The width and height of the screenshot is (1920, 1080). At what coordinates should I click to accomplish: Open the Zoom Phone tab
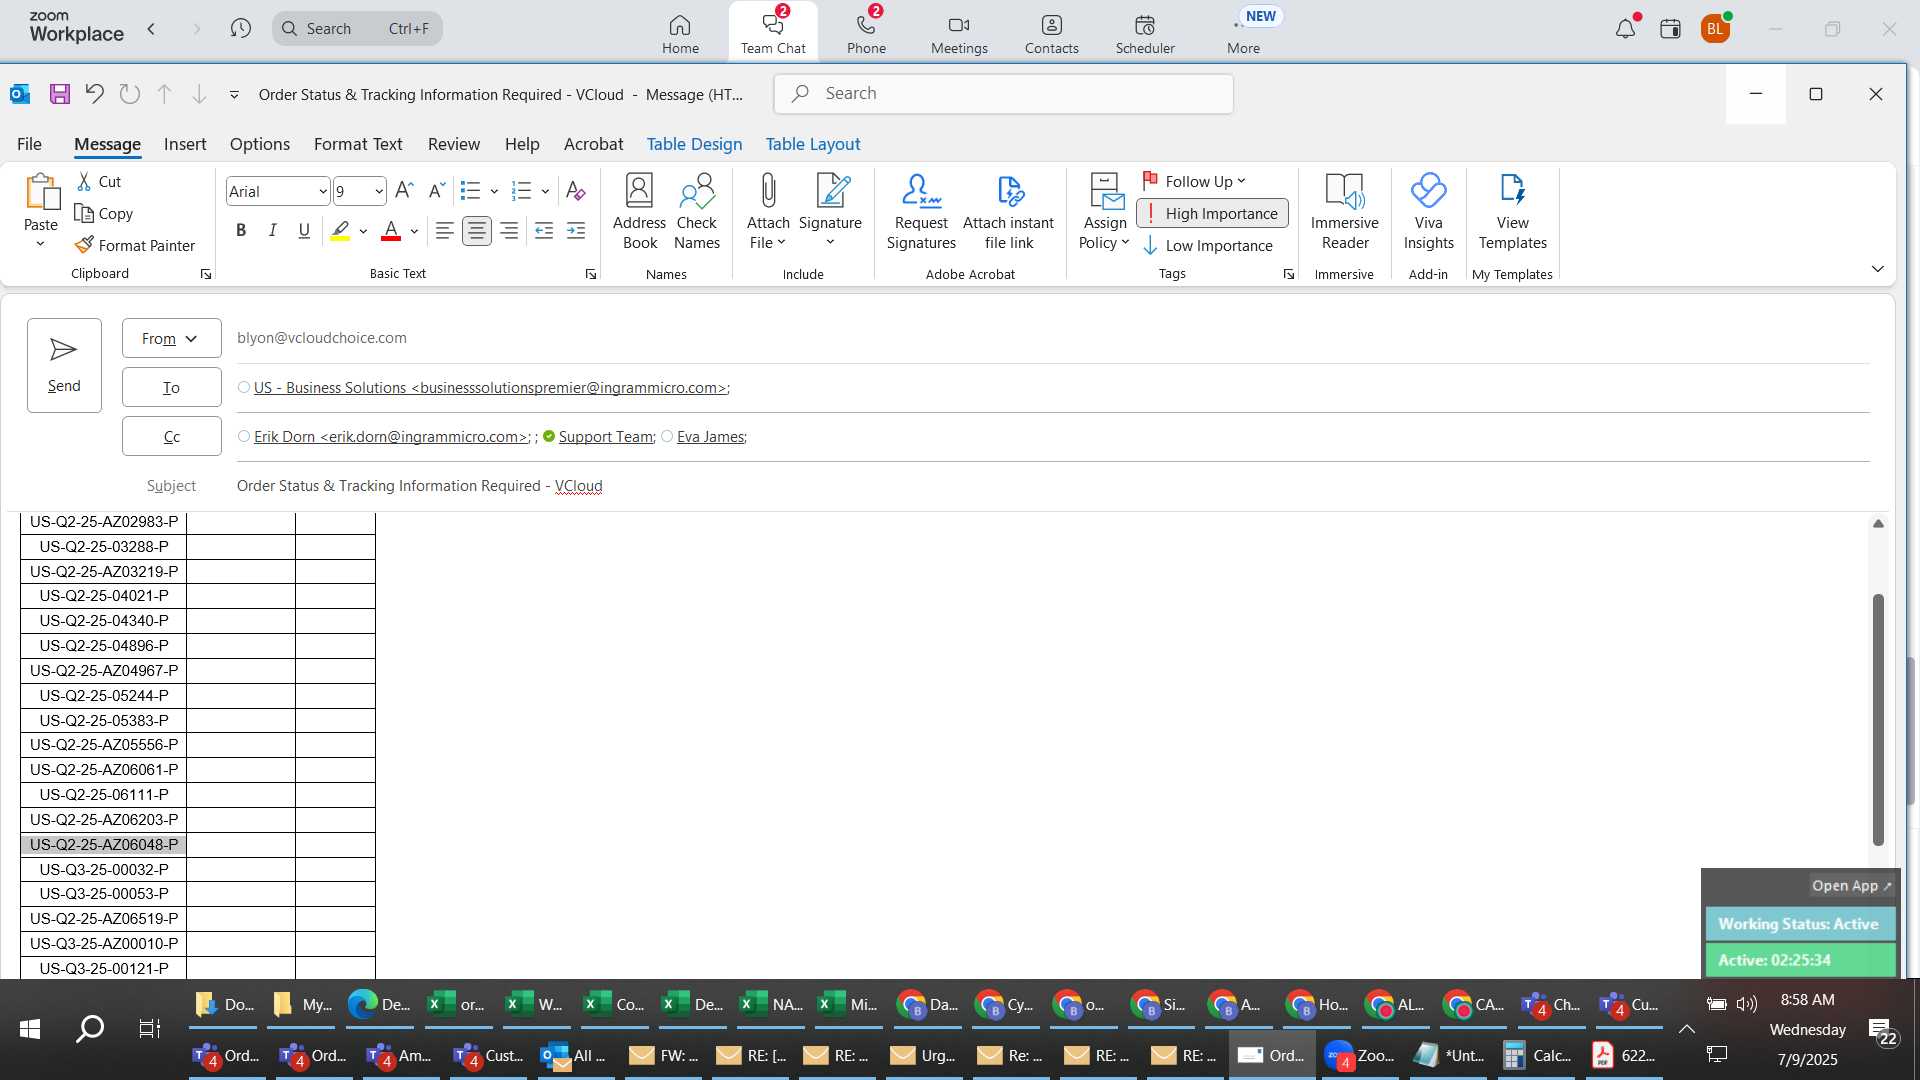pyautogui.click(x=866, y=32)
